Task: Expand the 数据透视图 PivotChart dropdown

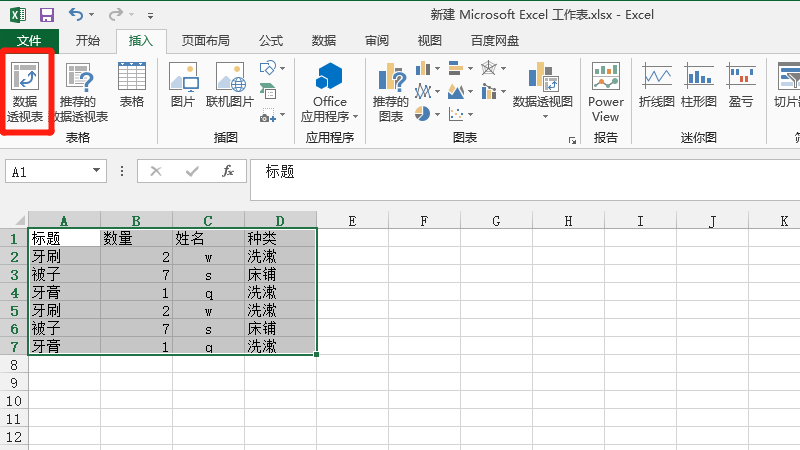Action: [x=543, y=116]
